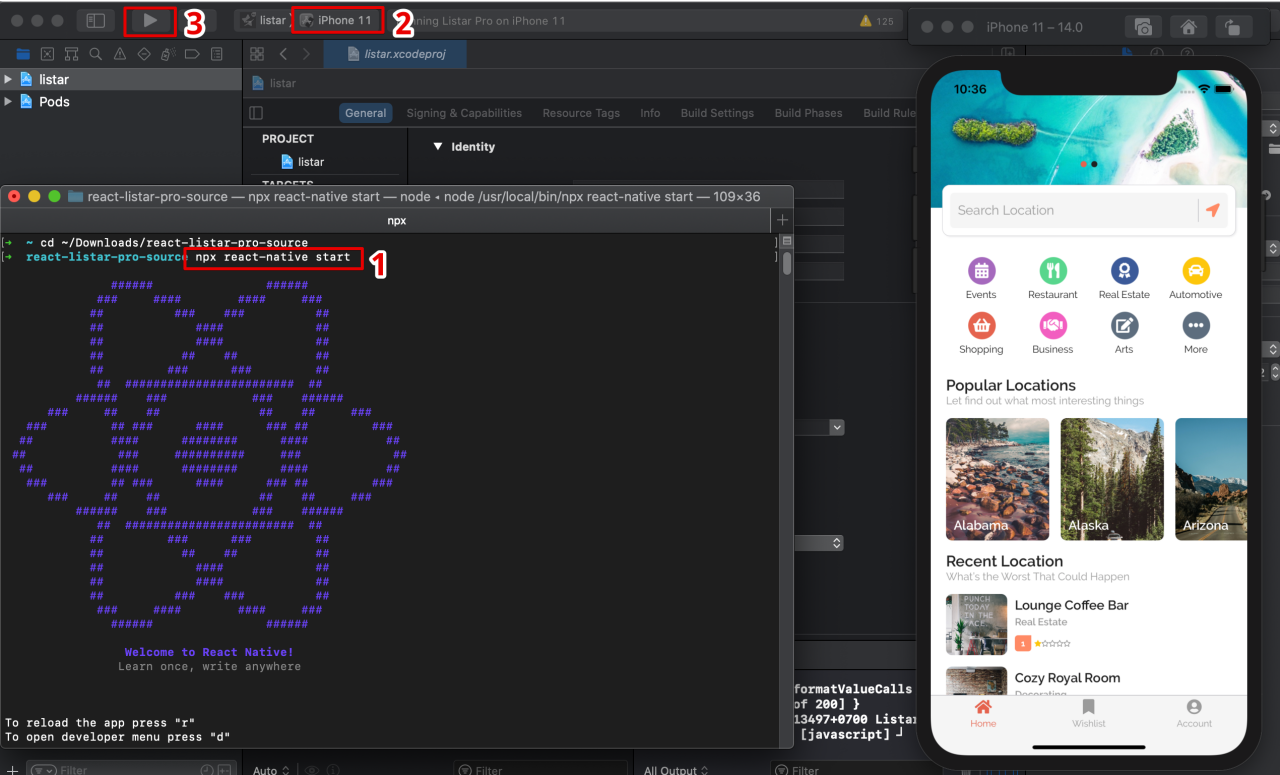The image size is (1280, 775).
Task: Tap the More categories icon
Action: click(1196, 333)
